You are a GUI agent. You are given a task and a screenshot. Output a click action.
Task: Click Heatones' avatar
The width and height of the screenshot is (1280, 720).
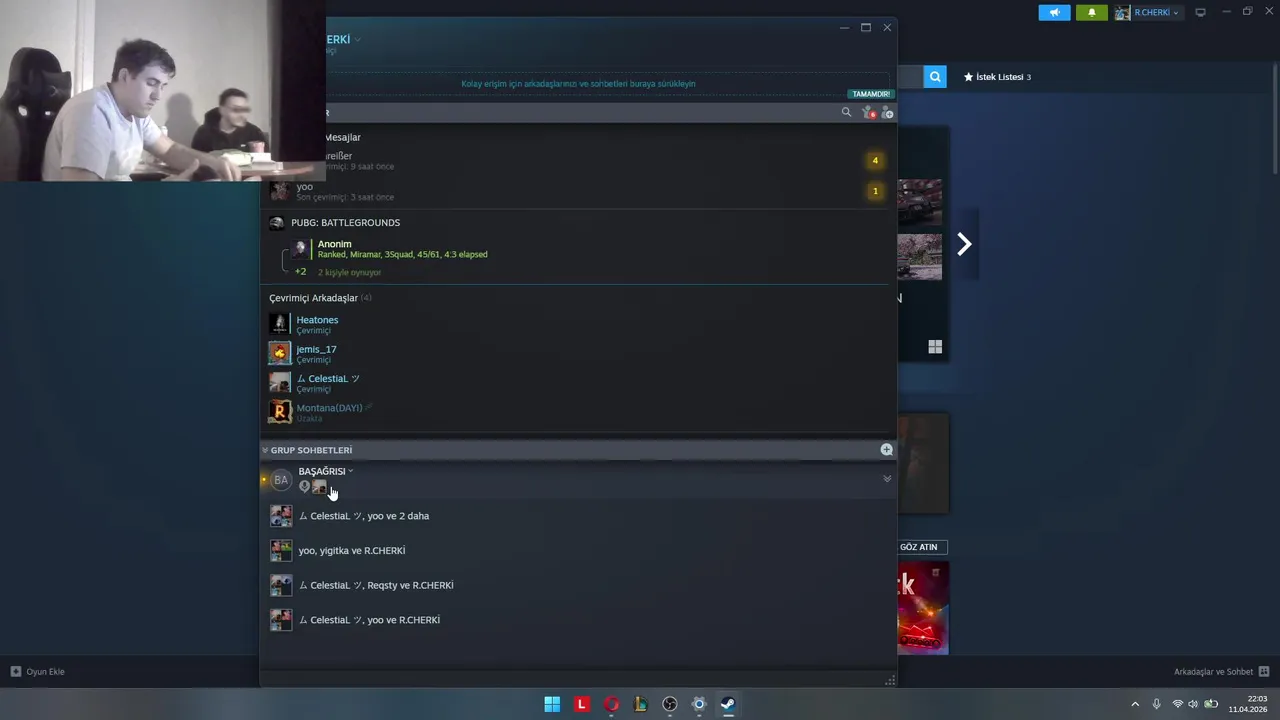click(x=279, y=324)
